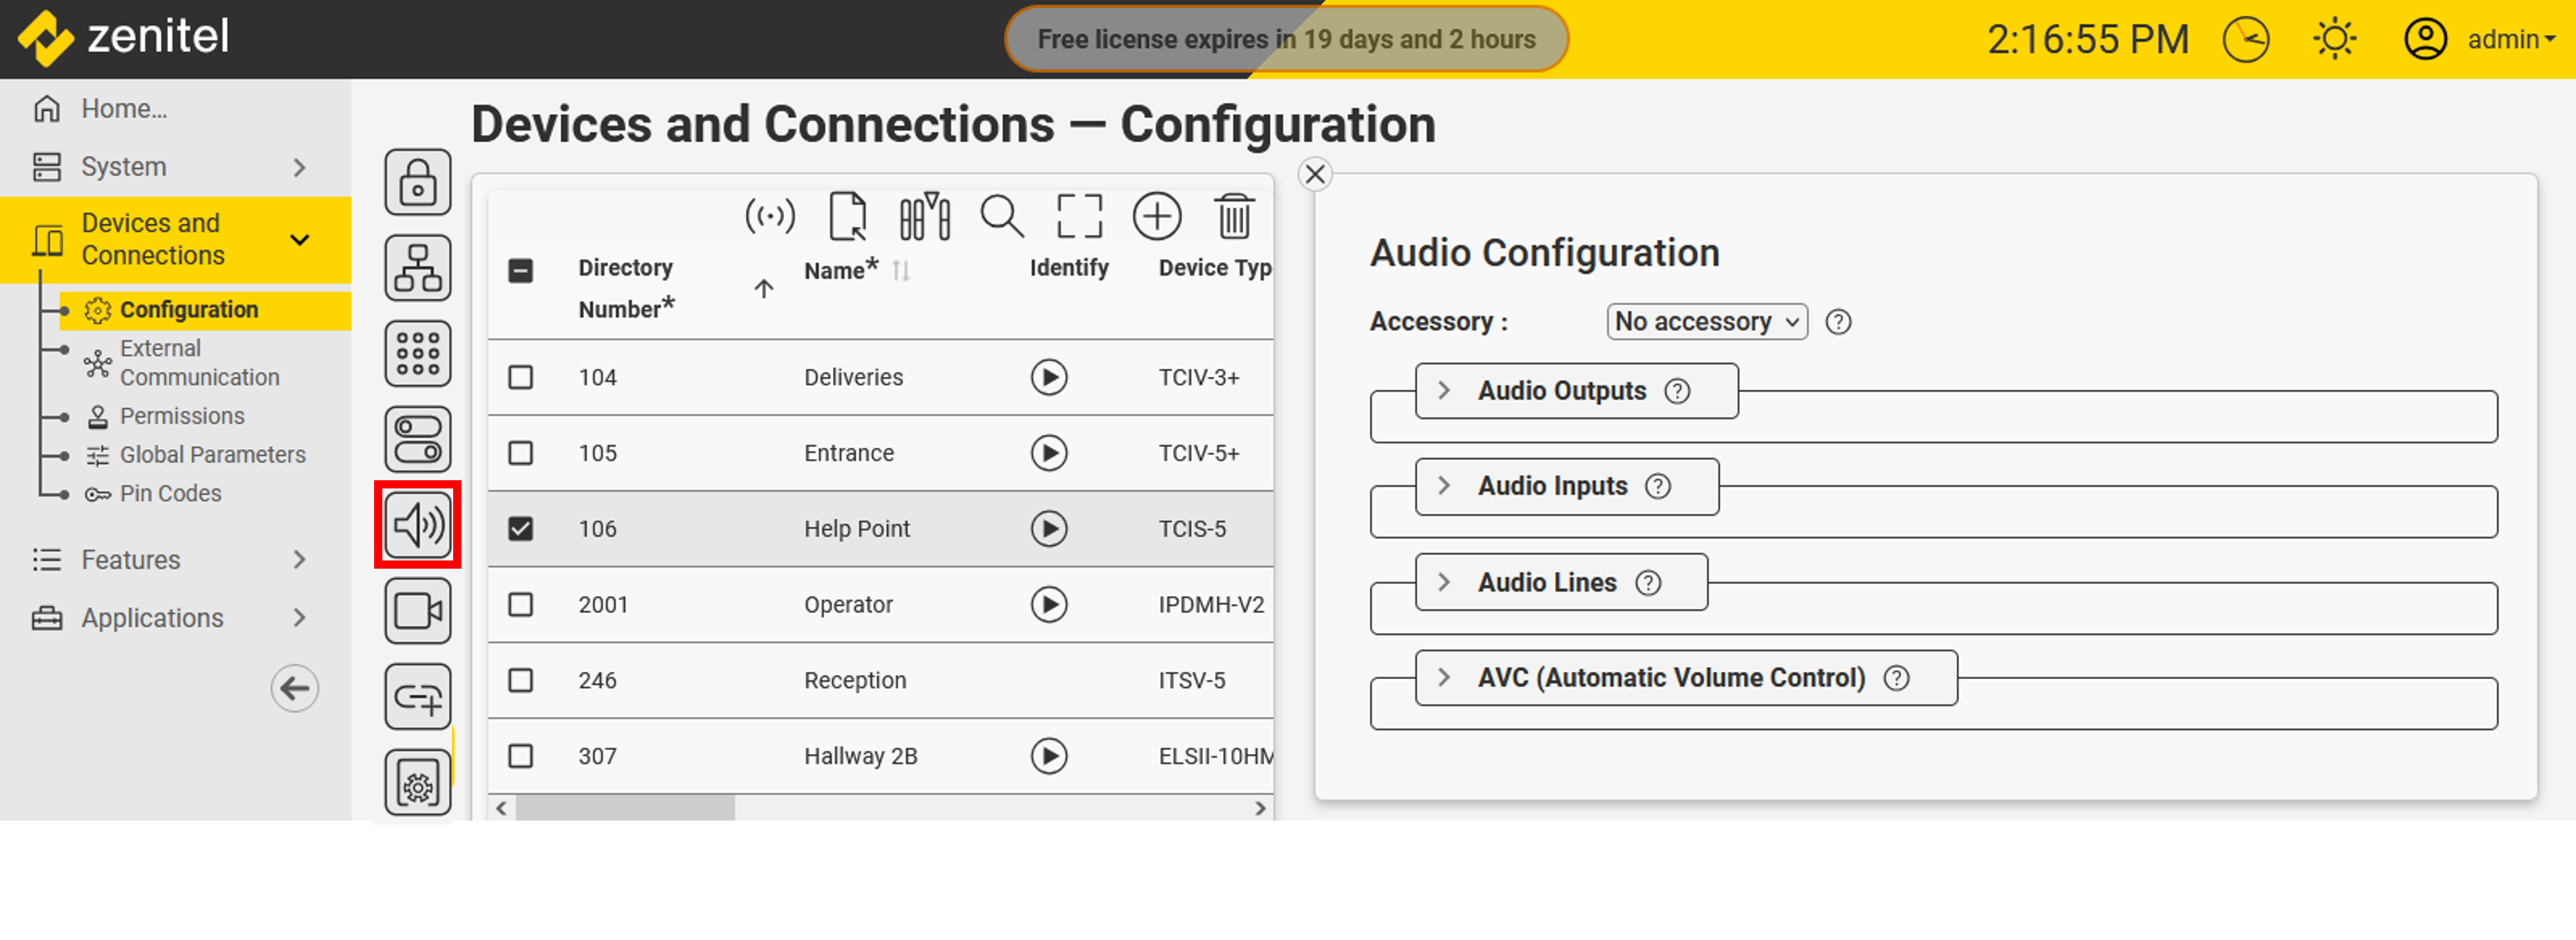Play the Identify button for Deliveries
The height and width of the screenshot is (940, 2576).
click(1049, 377)
